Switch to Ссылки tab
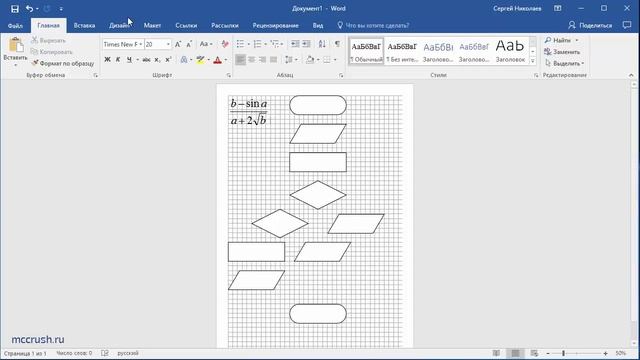The height and width of the screenshot is (360, 640). [x=186, y=25]
